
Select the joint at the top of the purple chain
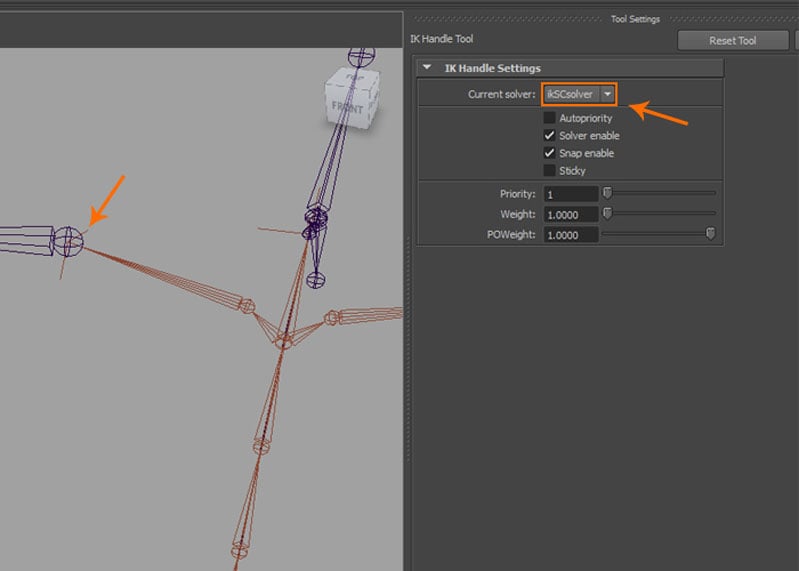click(x=362, y=56)
